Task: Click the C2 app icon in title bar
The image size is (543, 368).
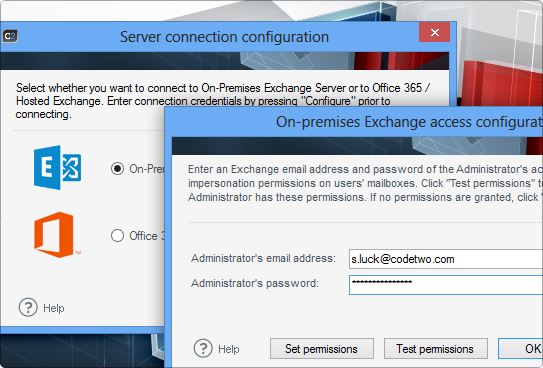Action: point(10,36)
